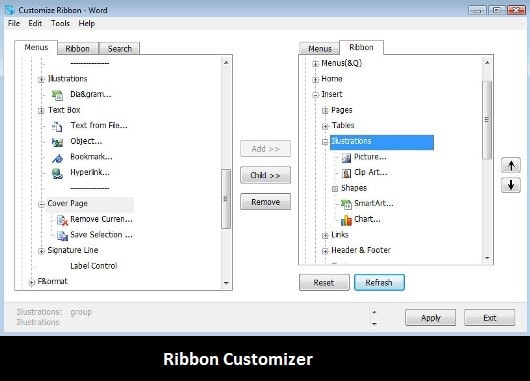The height and width of the screenshot is (381, 530).
Task: Select the SmartArt icon in Ribbon tree
Action: pos(346,204)
